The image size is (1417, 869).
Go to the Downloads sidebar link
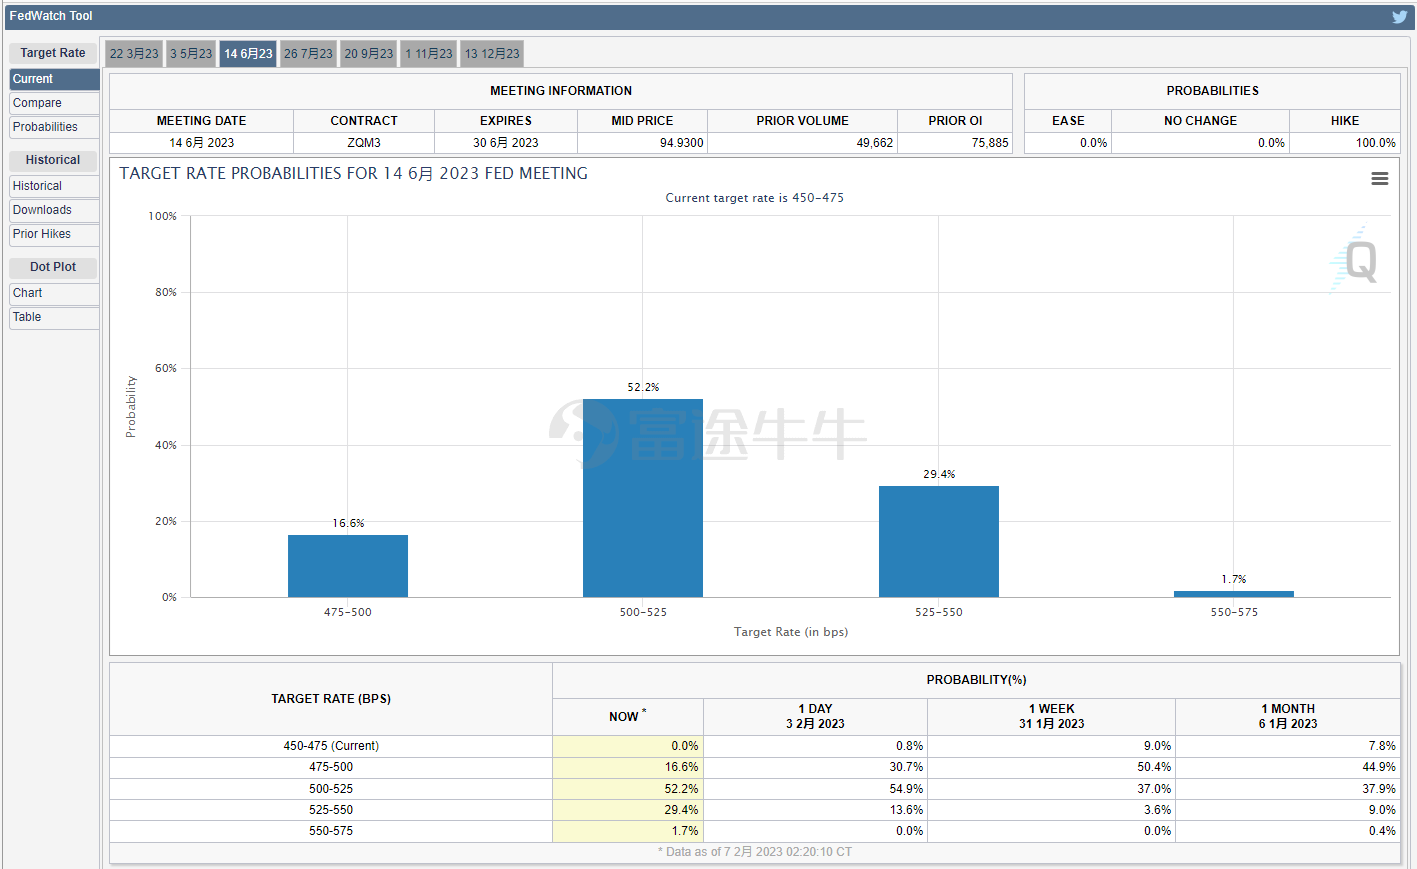[x=54, y=210]
